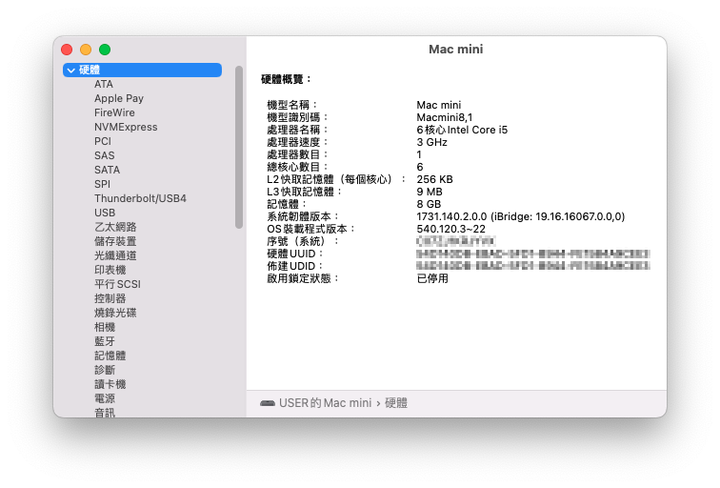
Task: Select 燒錄光碟 disc burning item
Action: click(115, 313)
